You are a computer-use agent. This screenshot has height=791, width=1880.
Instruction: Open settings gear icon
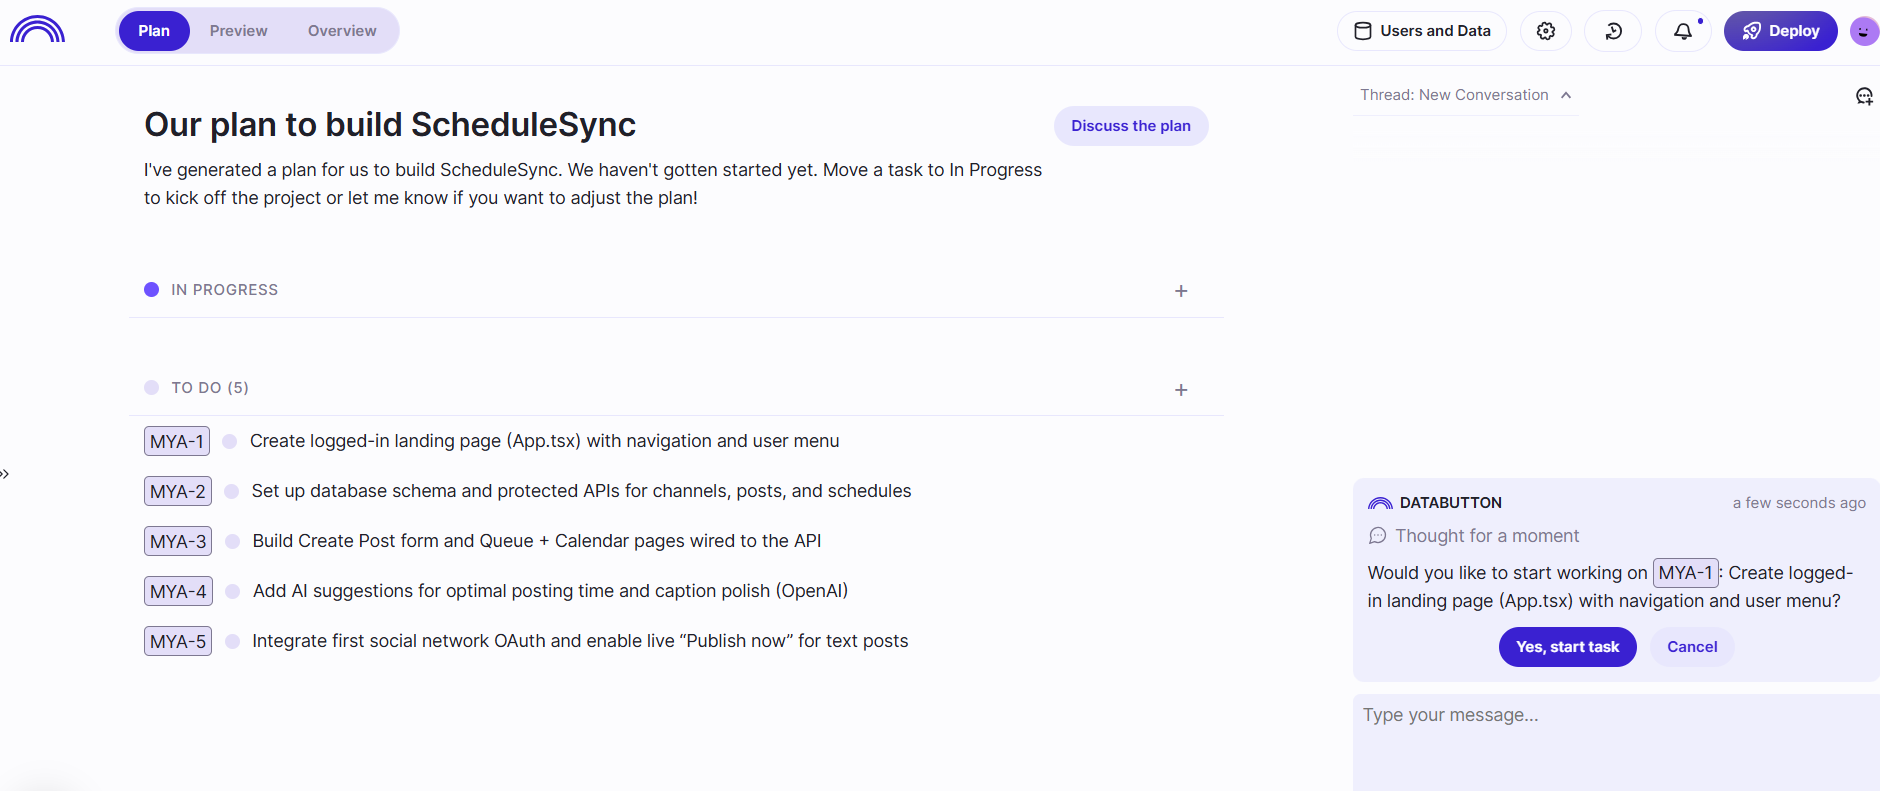(1546, 31)
